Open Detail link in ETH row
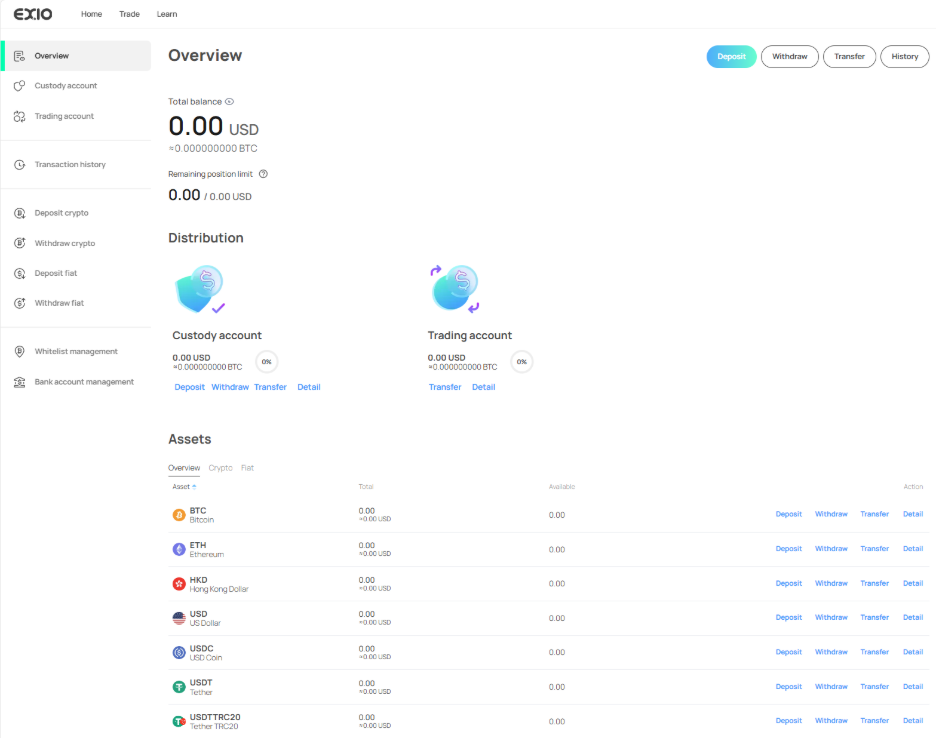This screenshot has height=738, width=936. 912,549
